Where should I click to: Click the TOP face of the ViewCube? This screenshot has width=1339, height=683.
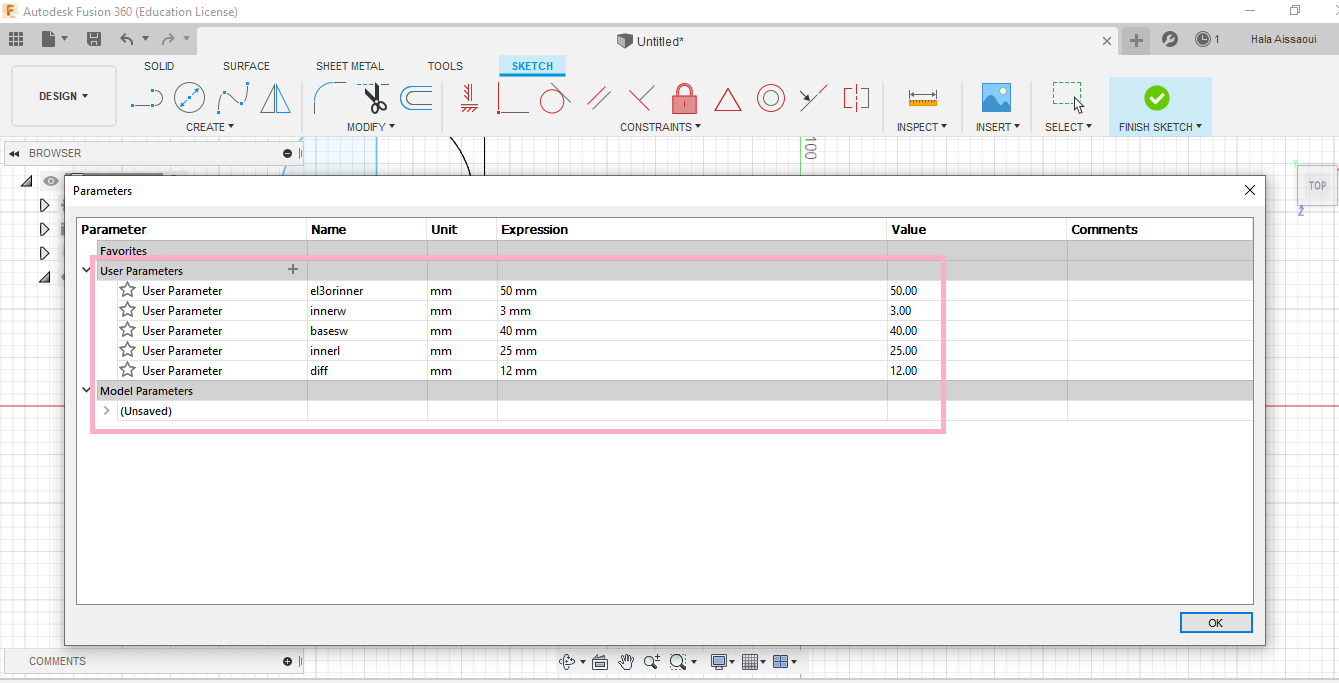tap(1317, 185)
